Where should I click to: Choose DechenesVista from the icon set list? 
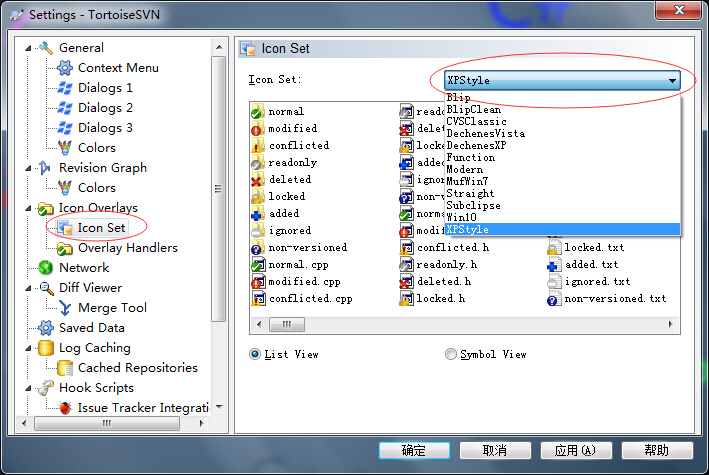pos(562,133)
